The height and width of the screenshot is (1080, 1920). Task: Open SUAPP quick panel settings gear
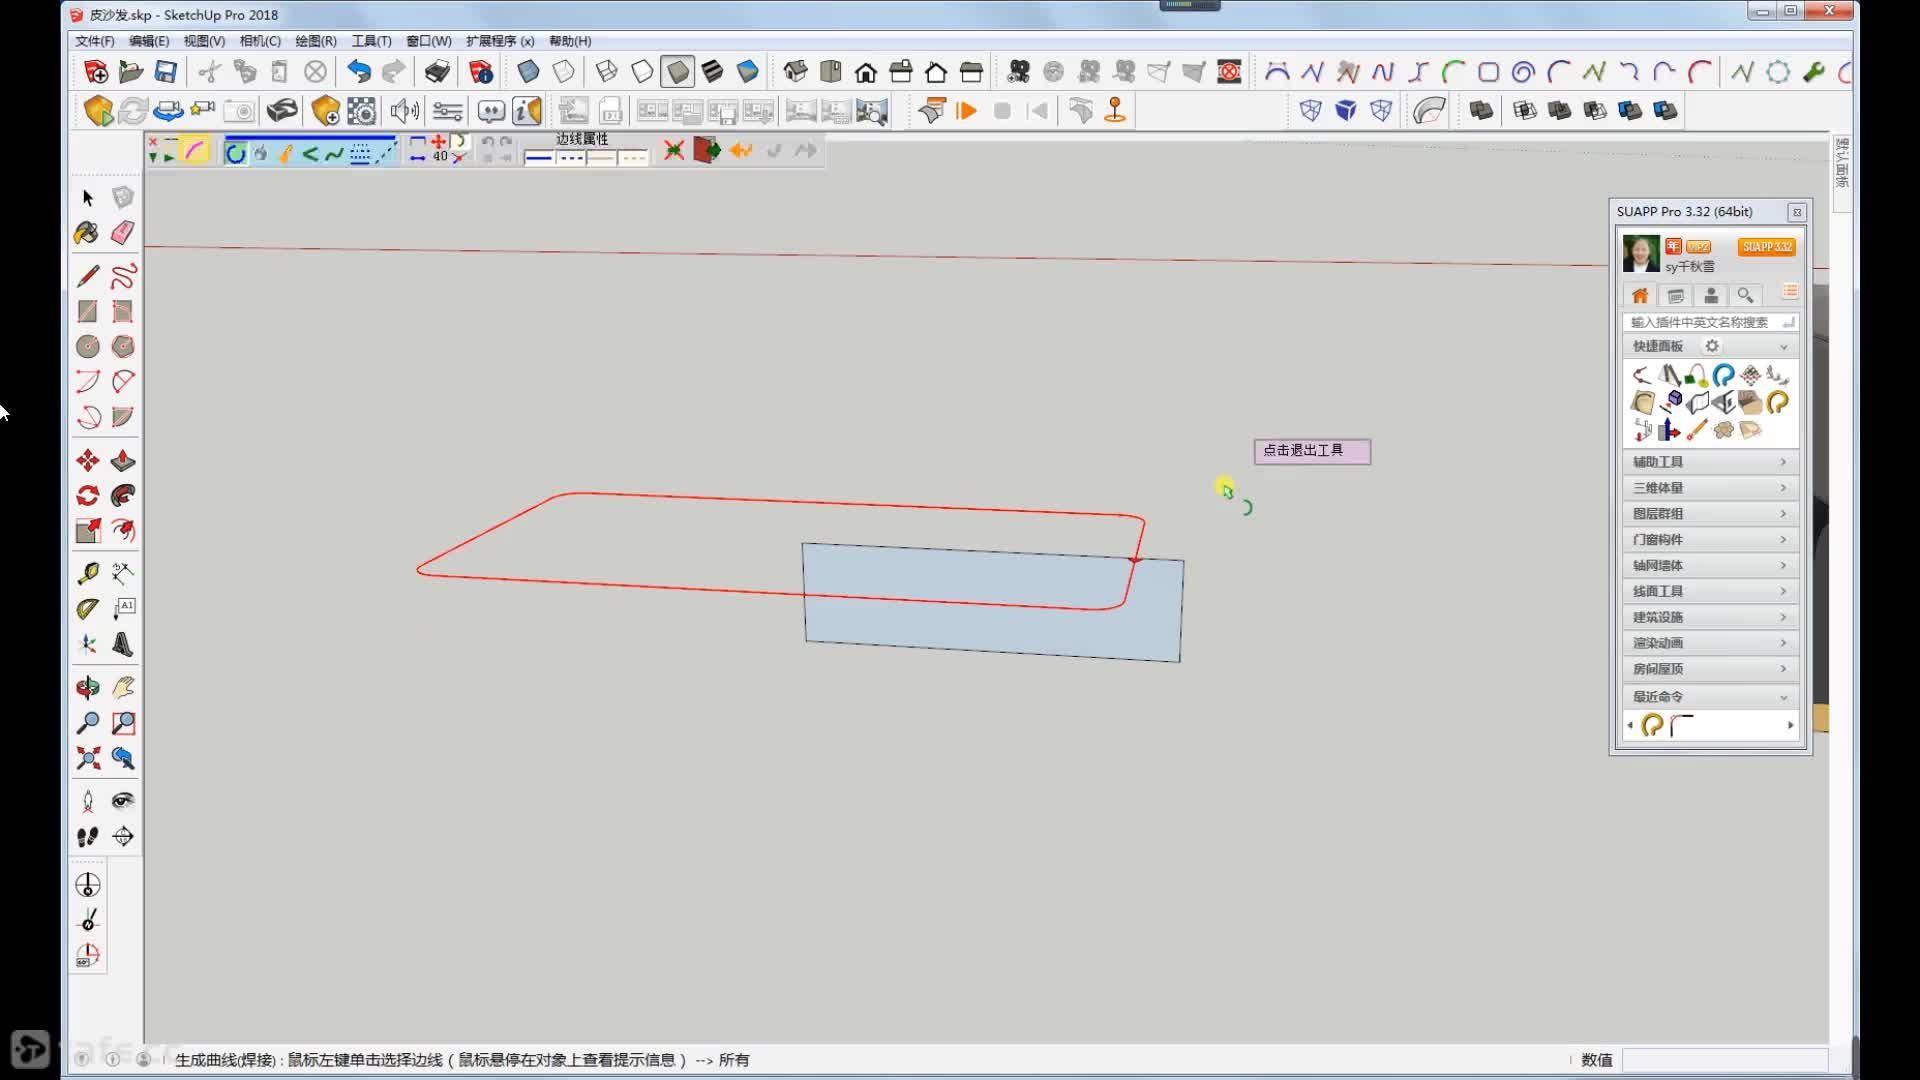coord(1712,346)
